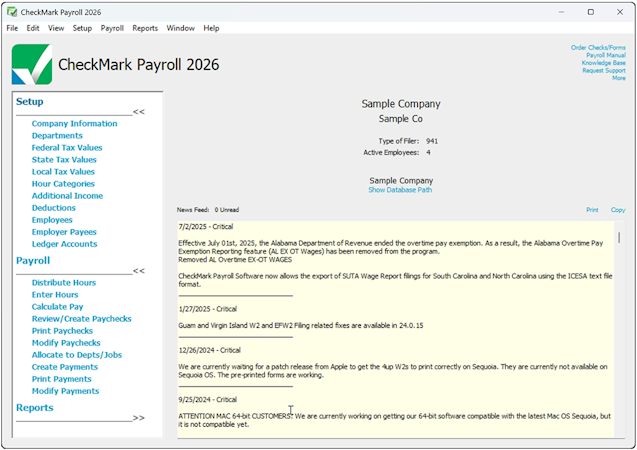Open the Reports menu in menu bar
Image resolution: width=637 pixels, height=450 pixels.
click(145, 28)
